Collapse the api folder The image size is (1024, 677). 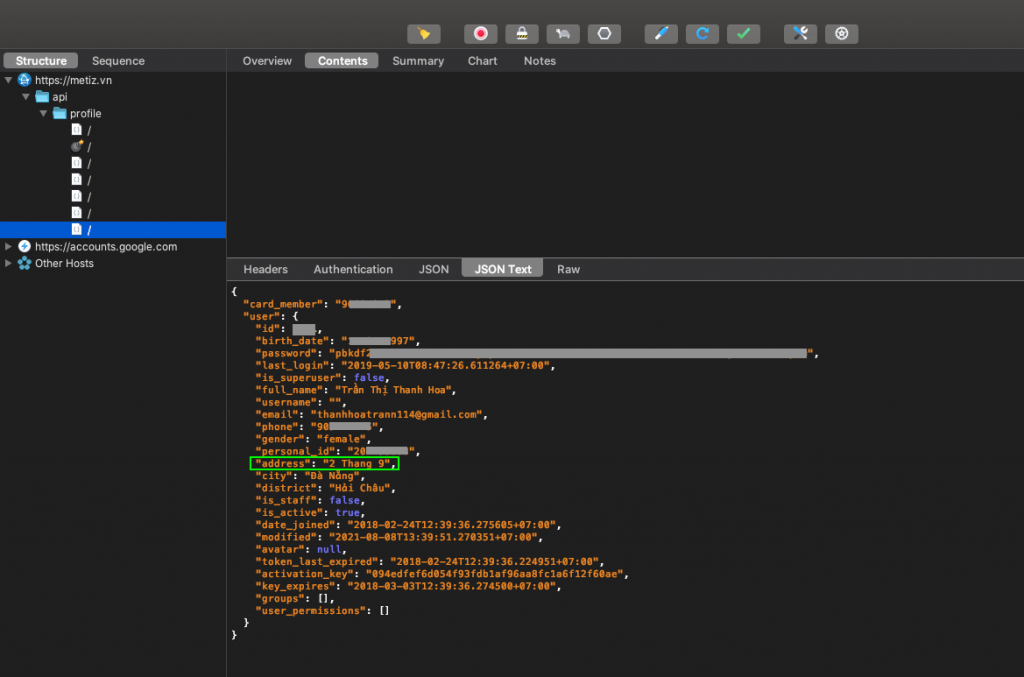click(x=26, y=97)
